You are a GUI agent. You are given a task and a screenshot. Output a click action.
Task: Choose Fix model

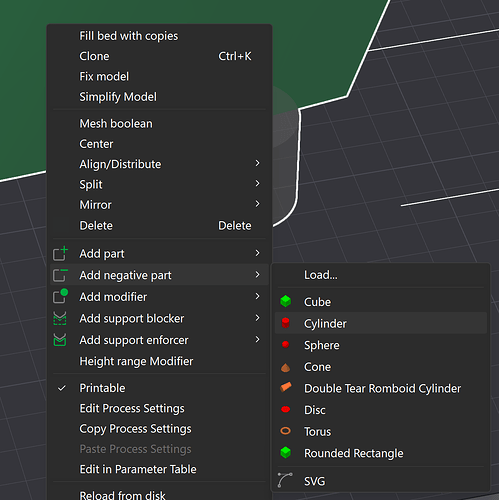tap(104, 76)
